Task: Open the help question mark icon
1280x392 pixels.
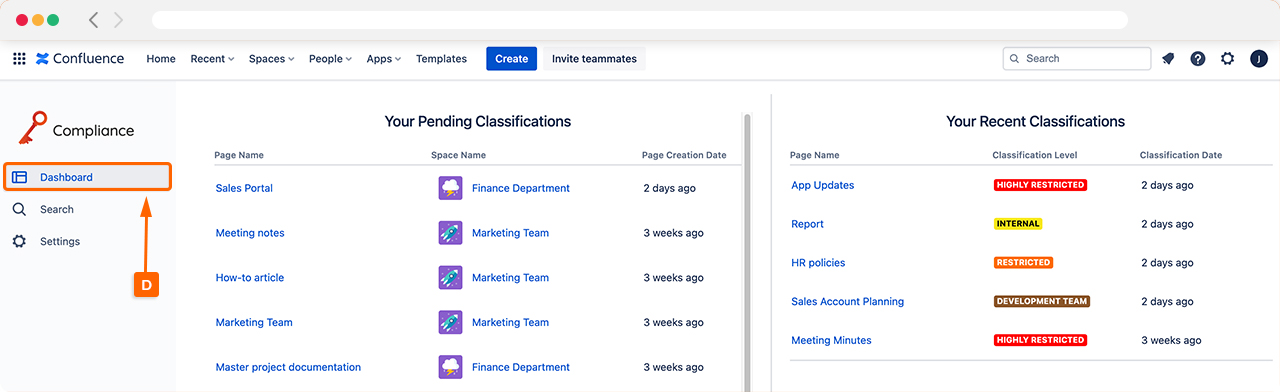Action: pos(1198,59)
